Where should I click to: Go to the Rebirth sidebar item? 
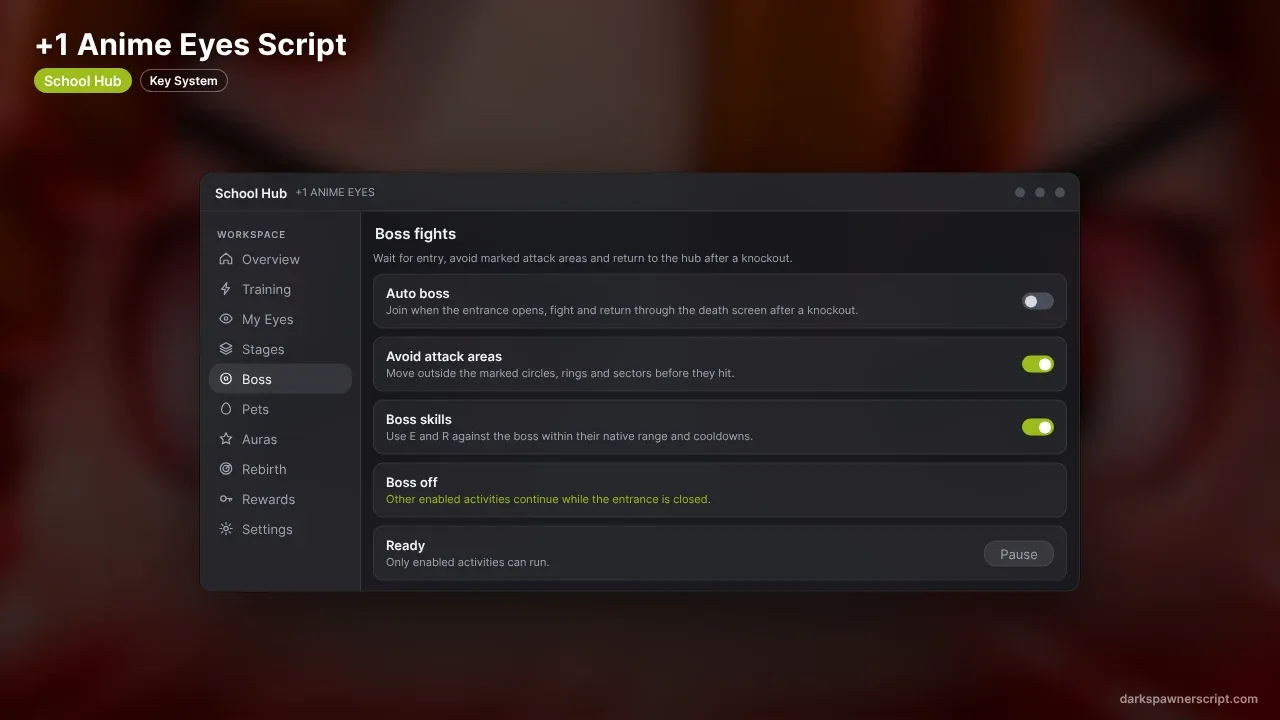[x=280, y=469]
